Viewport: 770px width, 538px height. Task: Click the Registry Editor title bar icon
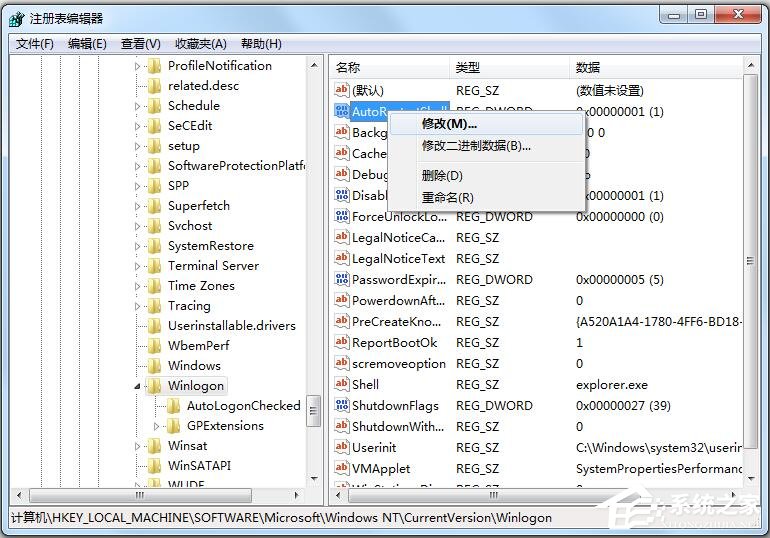pyautogui.click(x=17, y=19)
